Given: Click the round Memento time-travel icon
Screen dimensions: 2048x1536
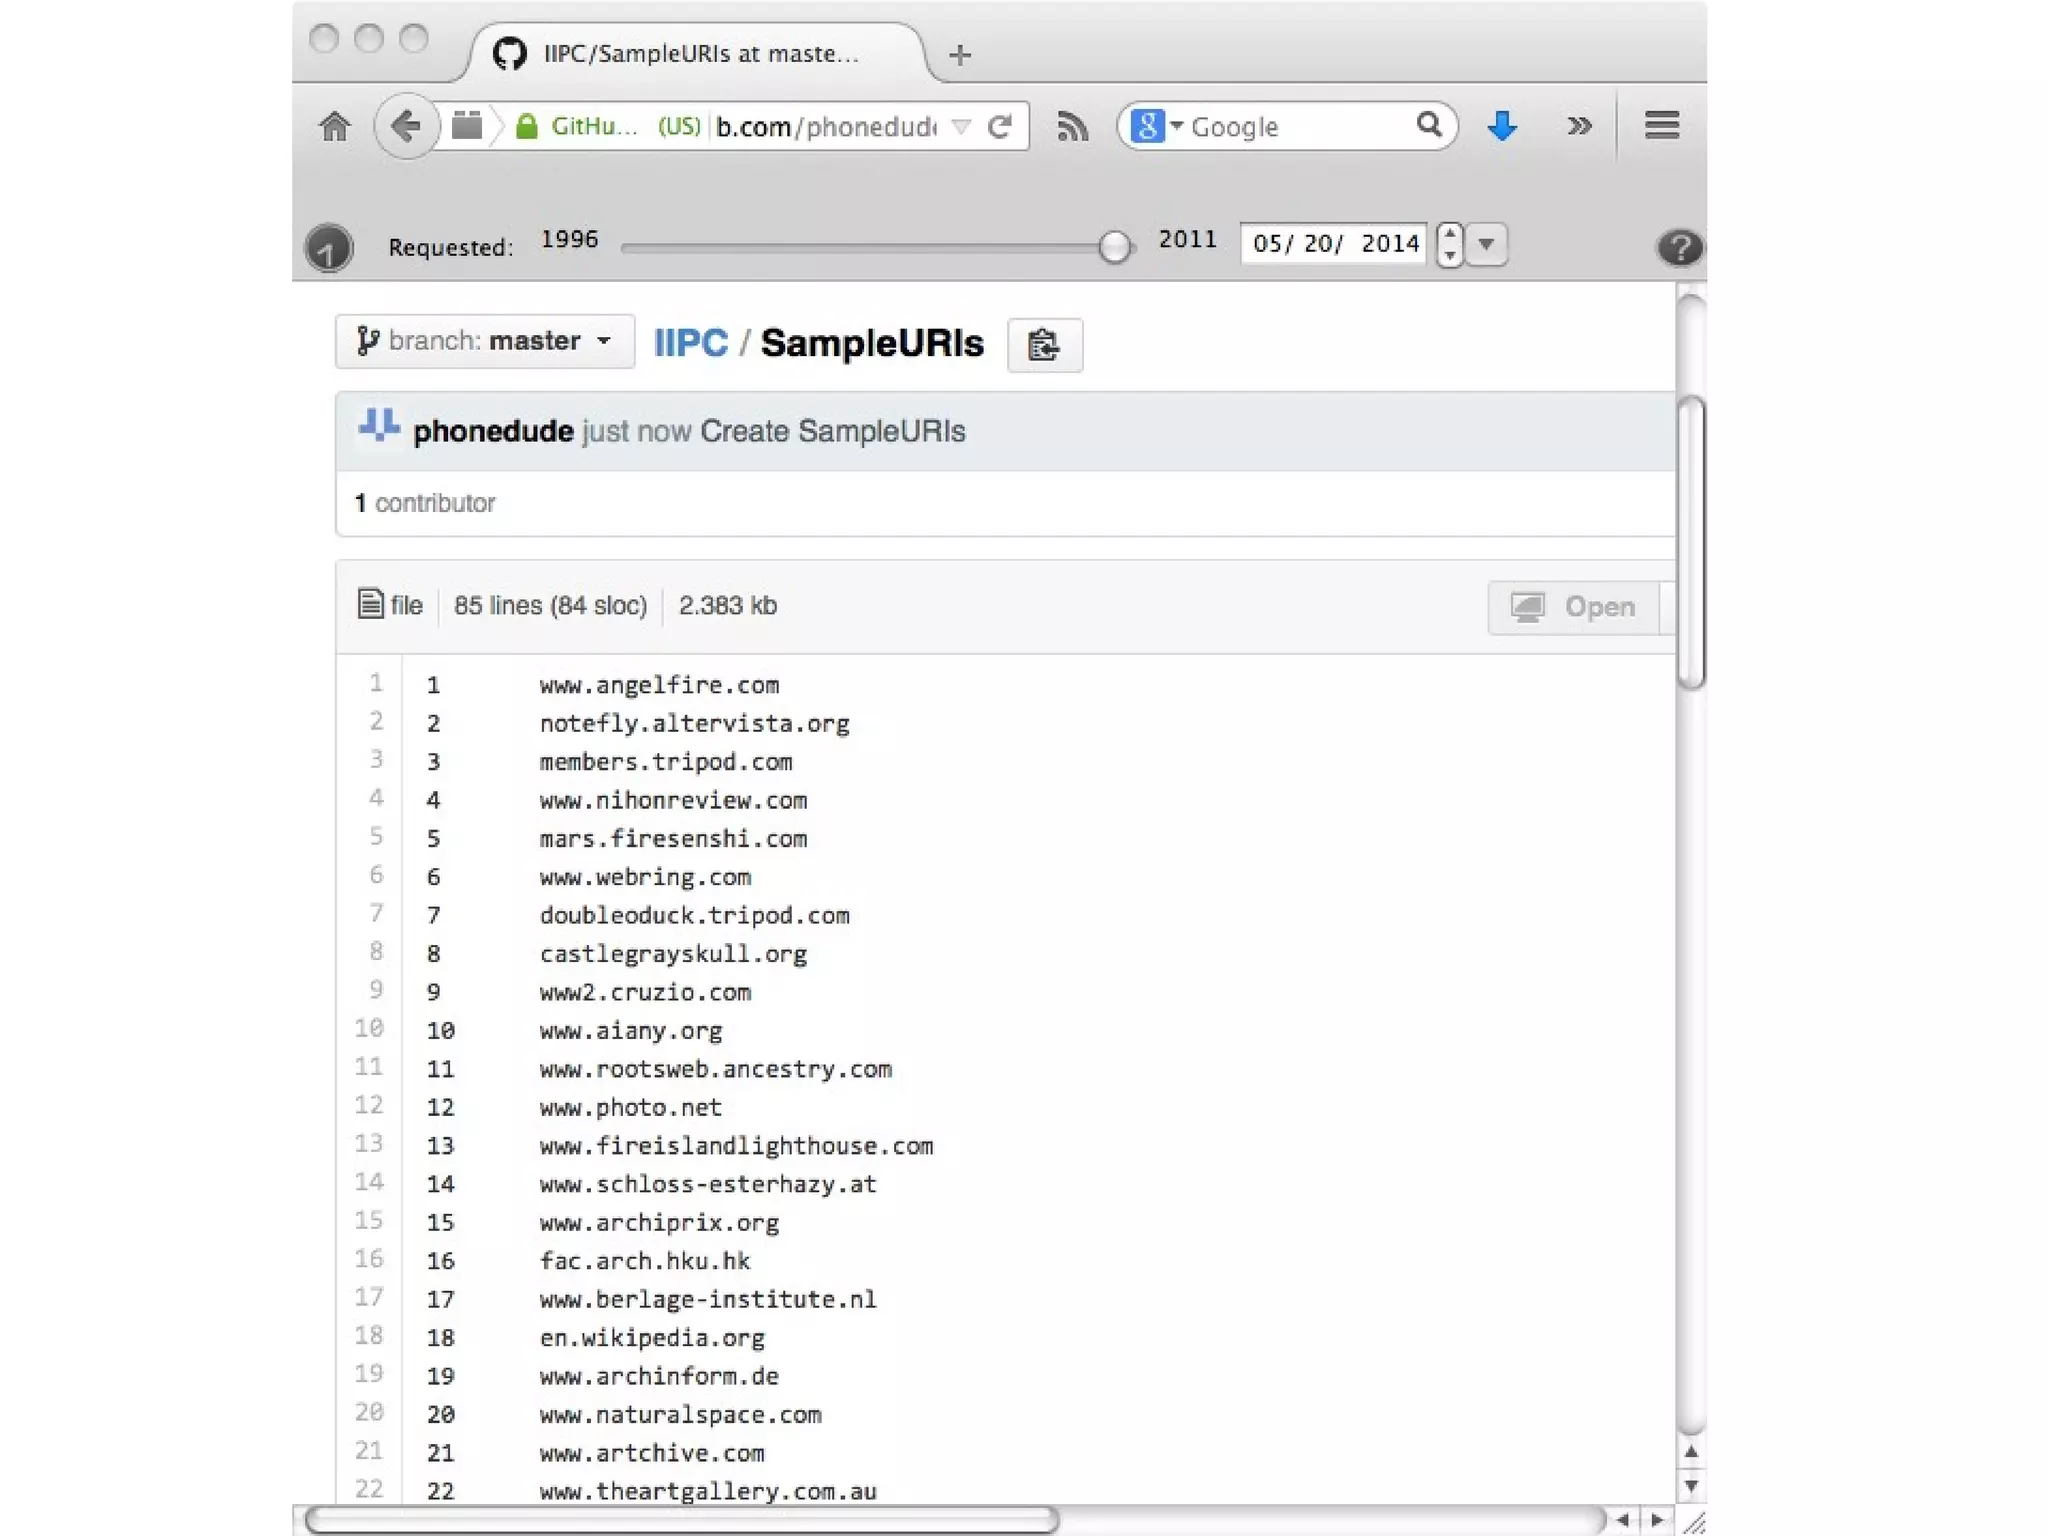Looking at the screenshot, I should pyautogui.click(x=329, y=248).
